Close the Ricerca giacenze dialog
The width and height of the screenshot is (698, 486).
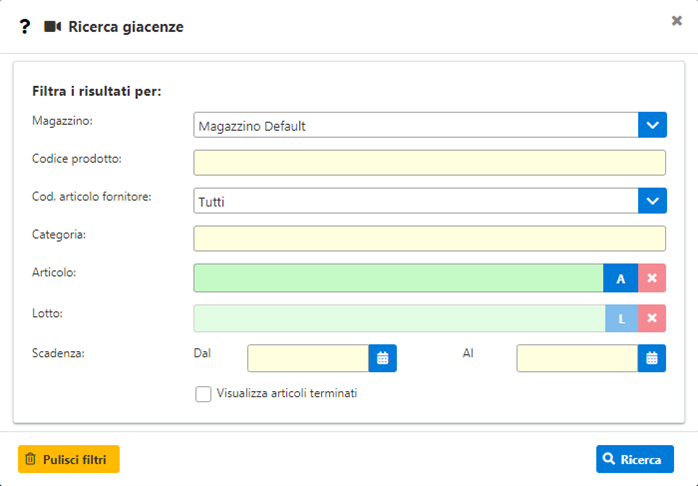pos(677,20)
